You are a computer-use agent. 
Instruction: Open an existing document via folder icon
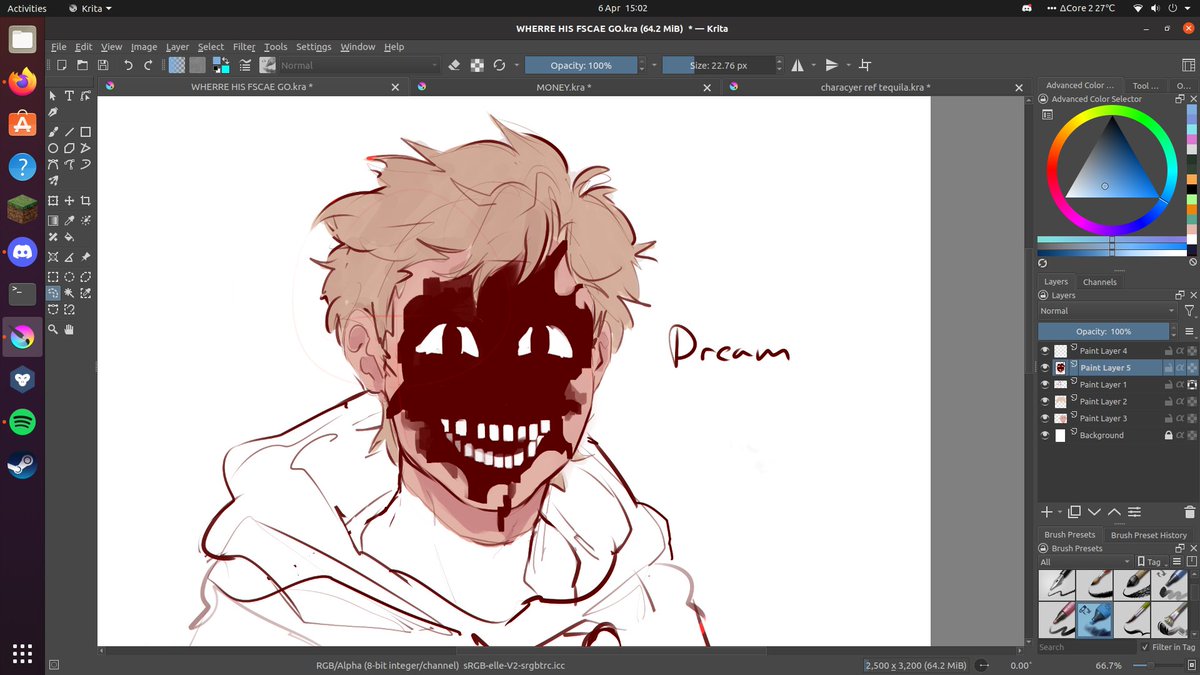tap(82, 65)
